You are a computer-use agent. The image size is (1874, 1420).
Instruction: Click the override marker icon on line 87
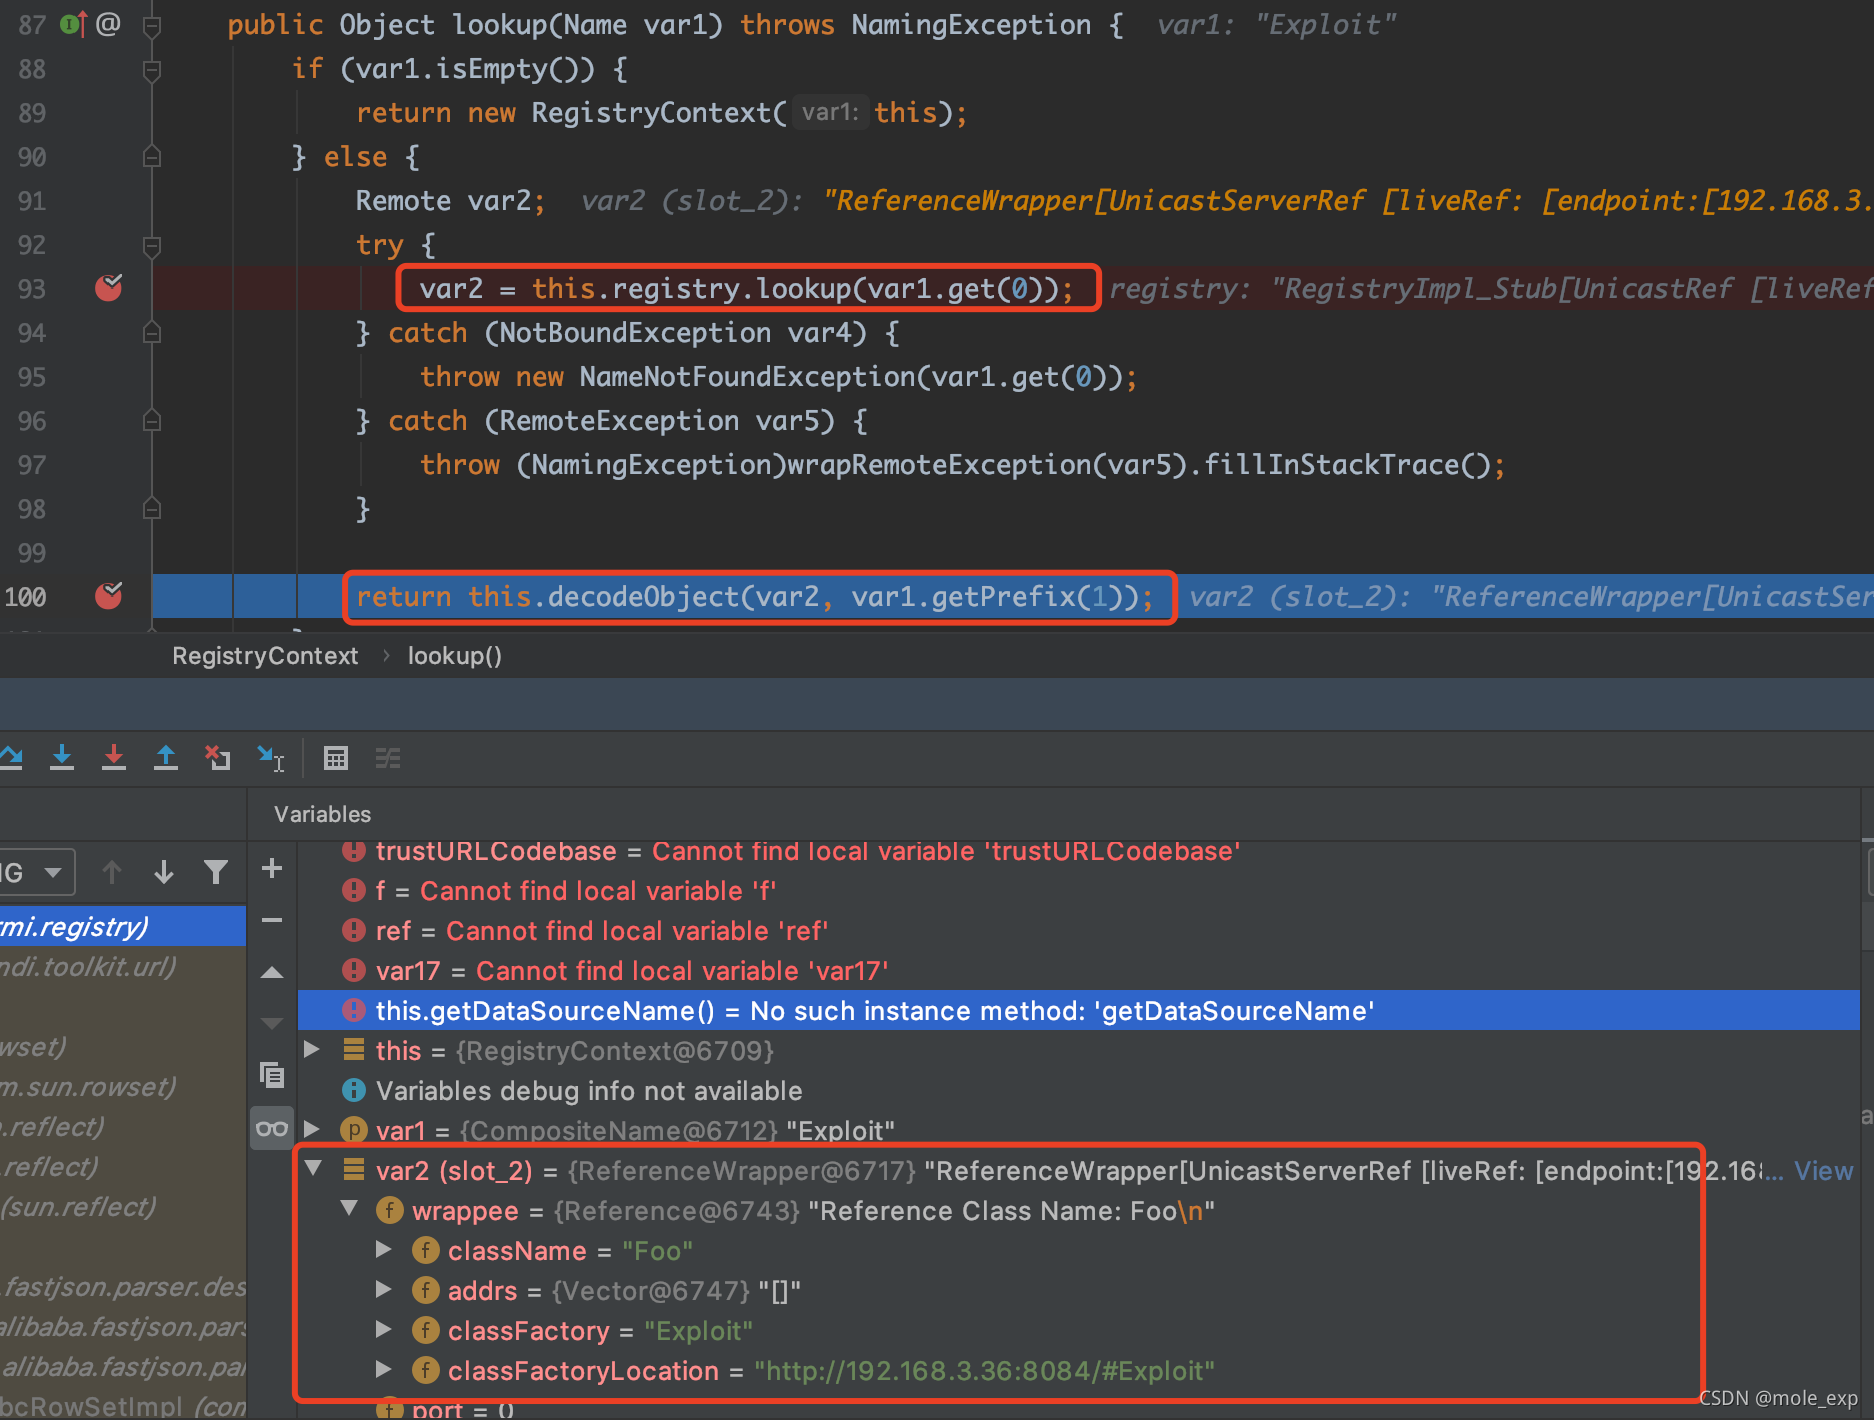pos(74,24)
